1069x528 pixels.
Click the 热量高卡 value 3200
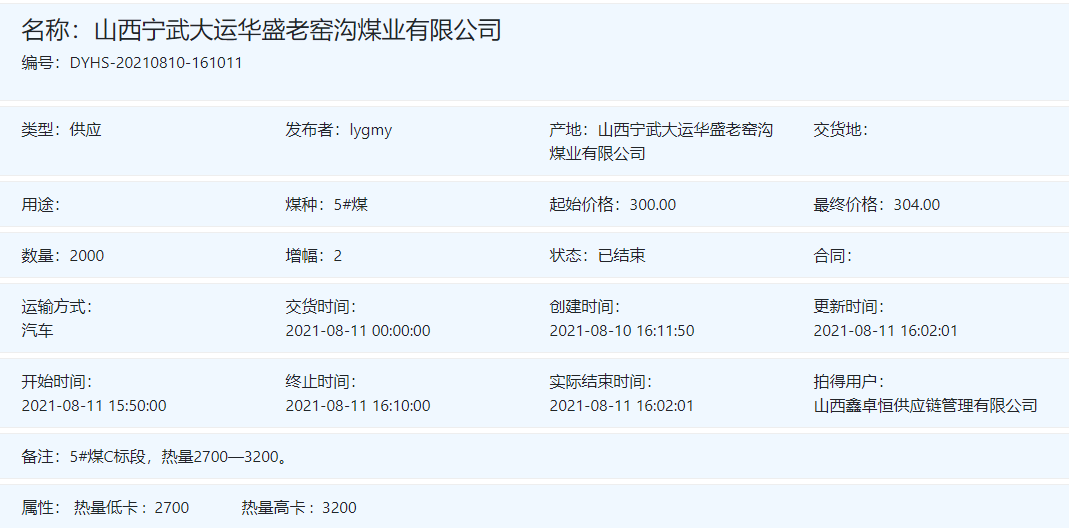(x=339, y=508)
